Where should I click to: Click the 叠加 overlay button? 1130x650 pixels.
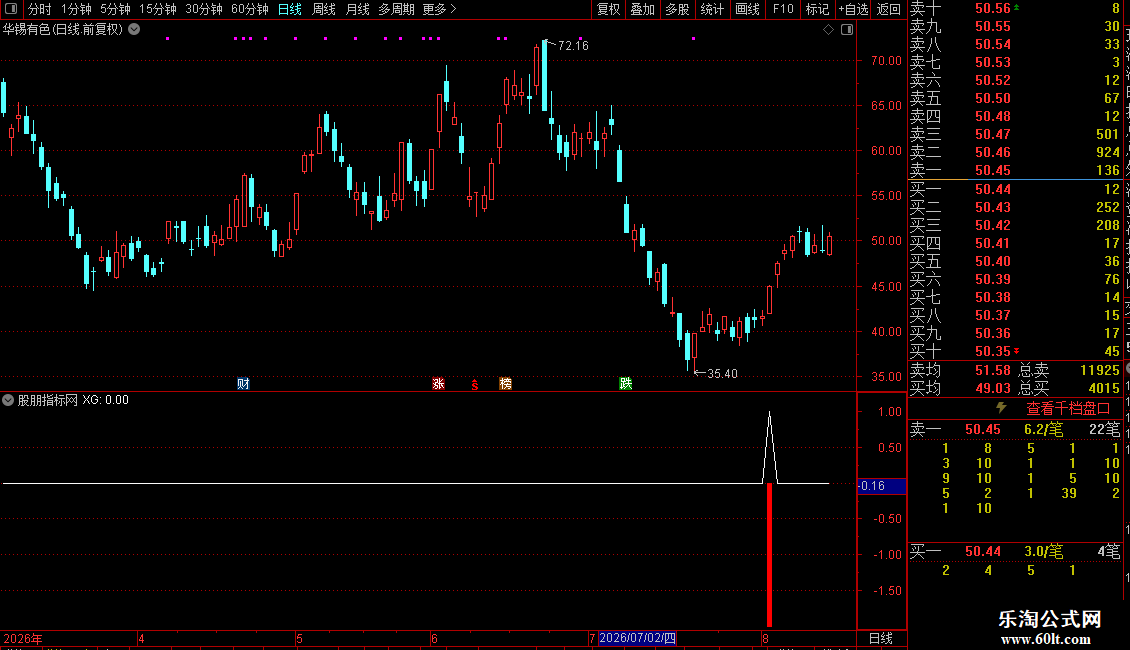click(x=642, y=9)
